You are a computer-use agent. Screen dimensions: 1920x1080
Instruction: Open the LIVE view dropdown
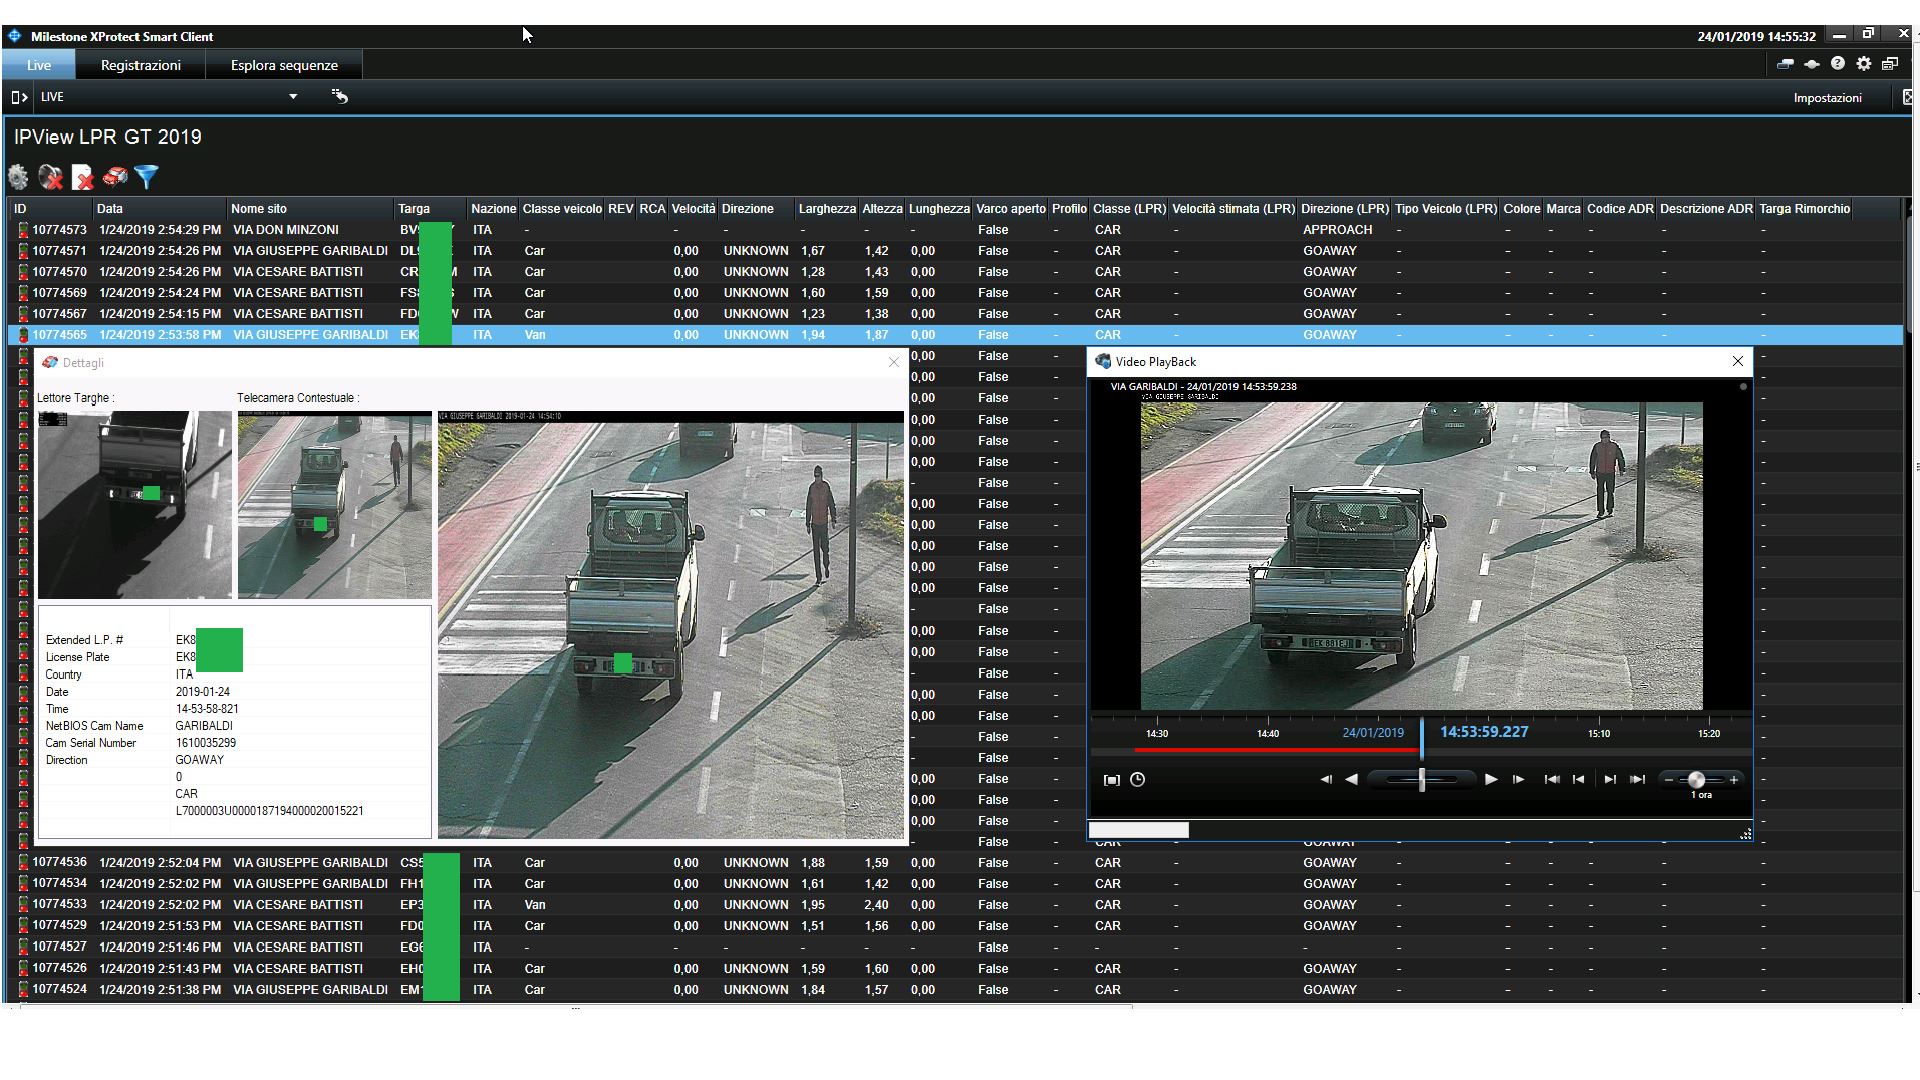[x=293, y=97]
